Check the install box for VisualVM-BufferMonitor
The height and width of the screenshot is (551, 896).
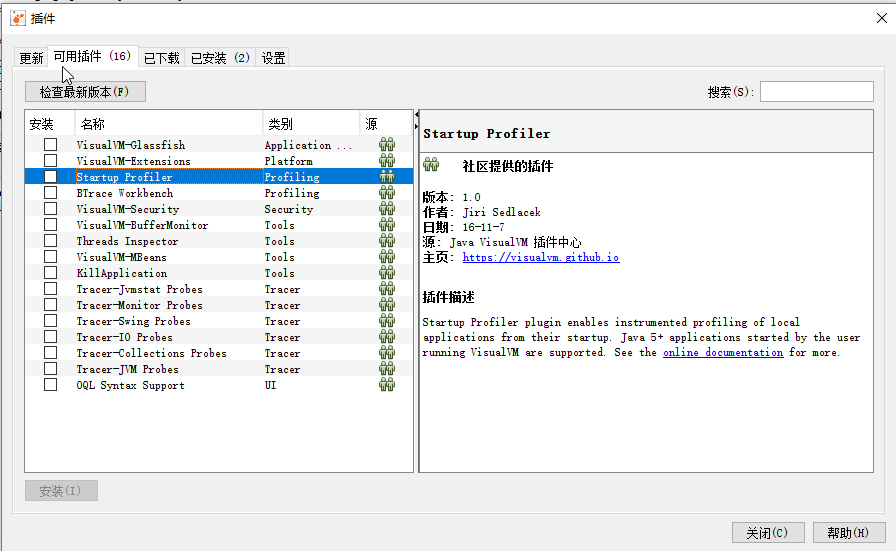tap(50, 225)
